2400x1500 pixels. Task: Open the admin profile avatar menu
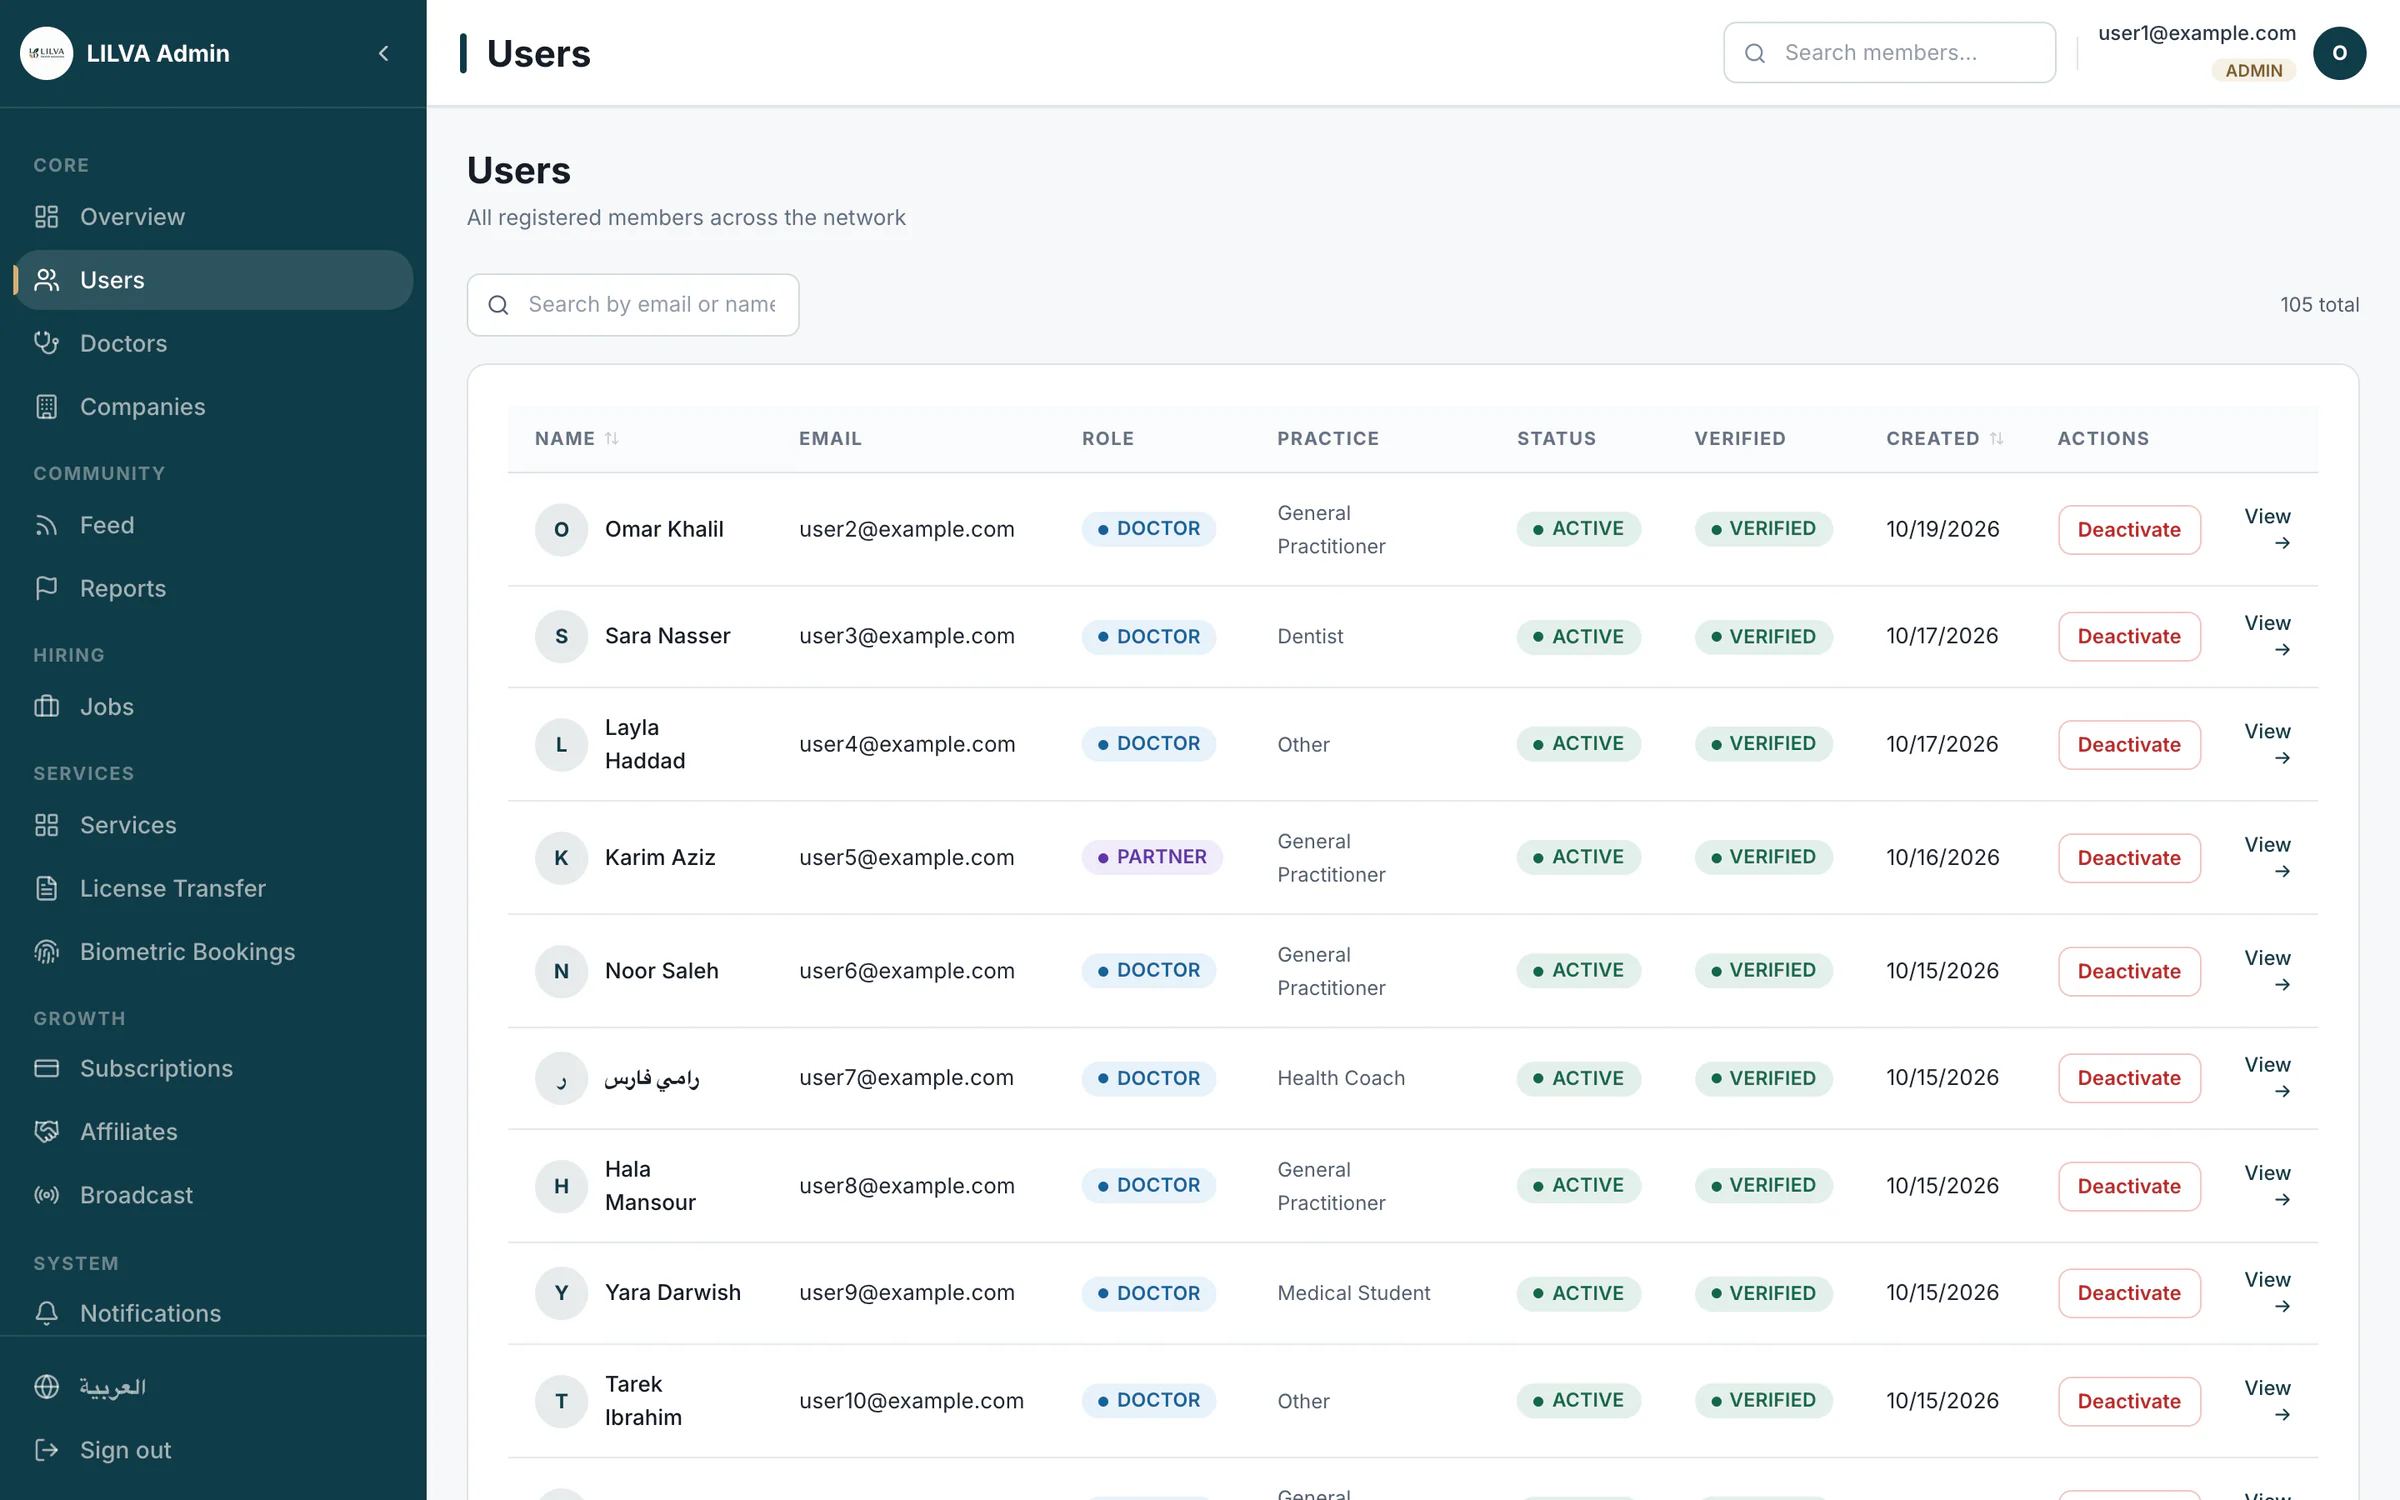(2338, 53)
